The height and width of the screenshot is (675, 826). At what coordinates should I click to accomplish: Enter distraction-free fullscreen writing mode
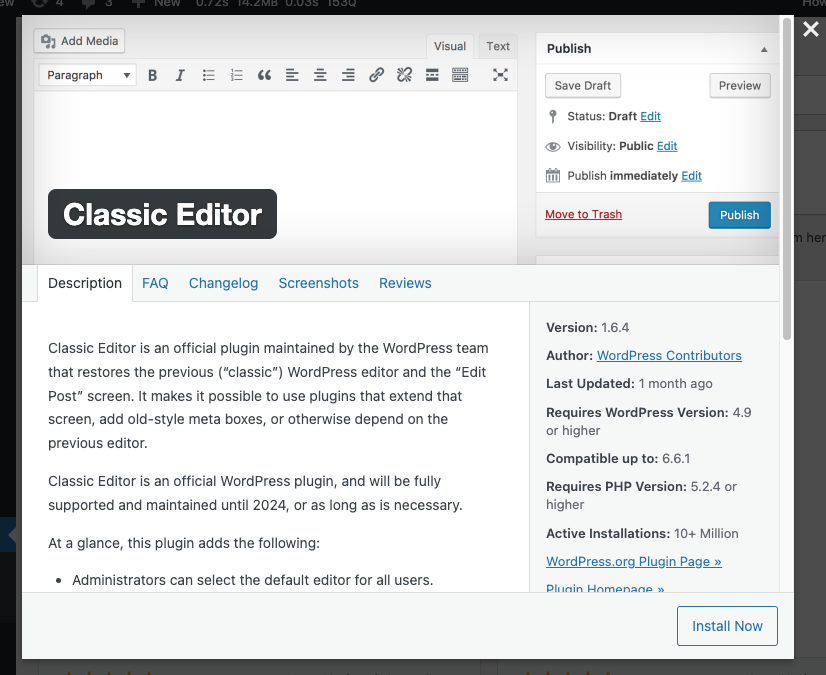(500, 75)
